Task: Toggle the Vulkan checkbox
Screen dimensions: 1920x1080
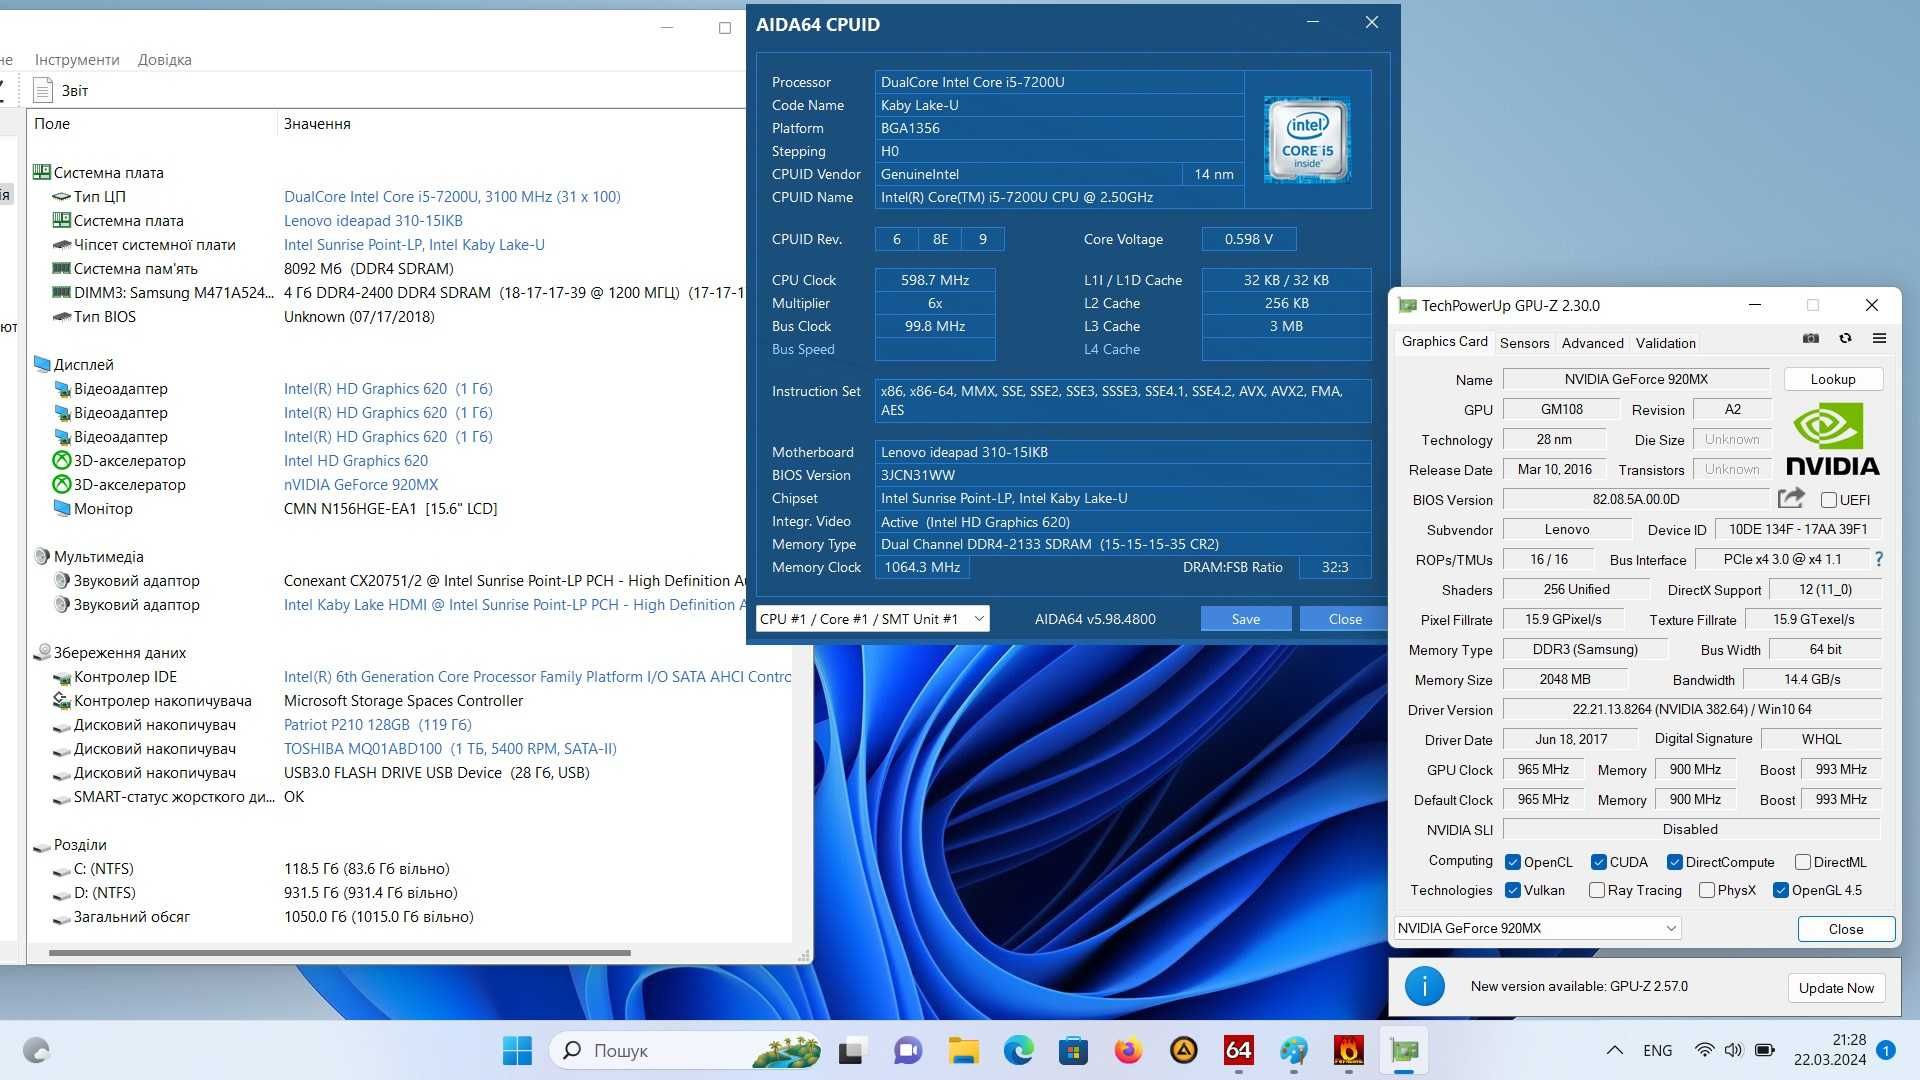Action: [1513, 890]
